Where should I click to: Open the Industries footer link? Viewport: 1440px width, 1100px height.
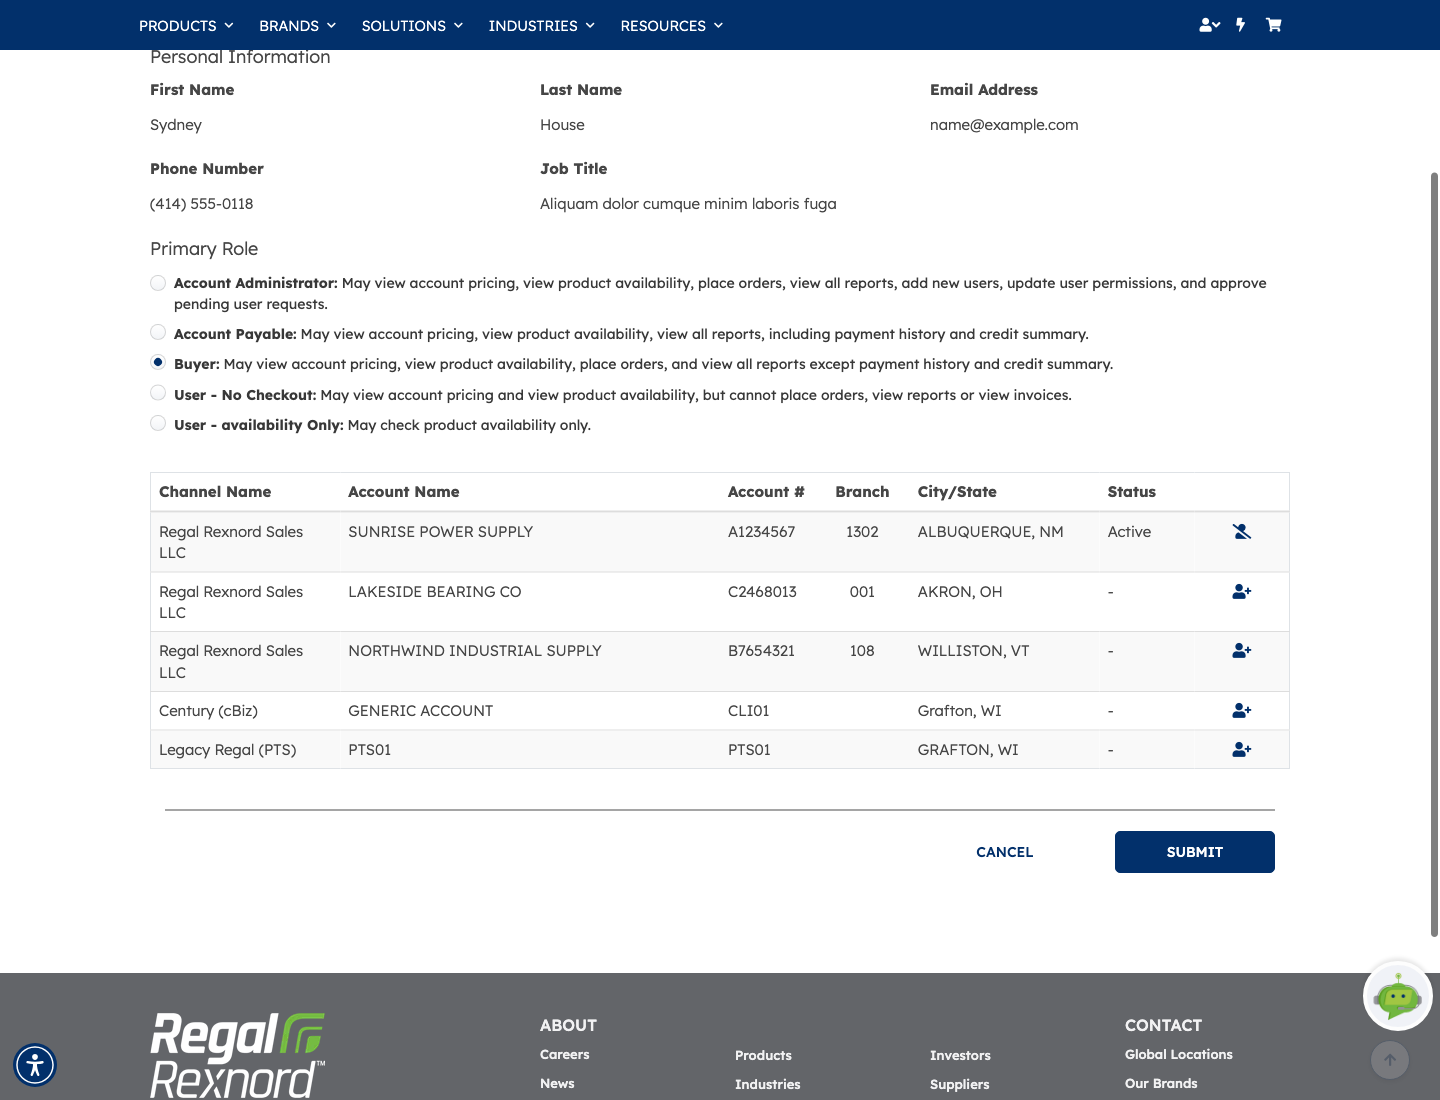(768, 1085)
